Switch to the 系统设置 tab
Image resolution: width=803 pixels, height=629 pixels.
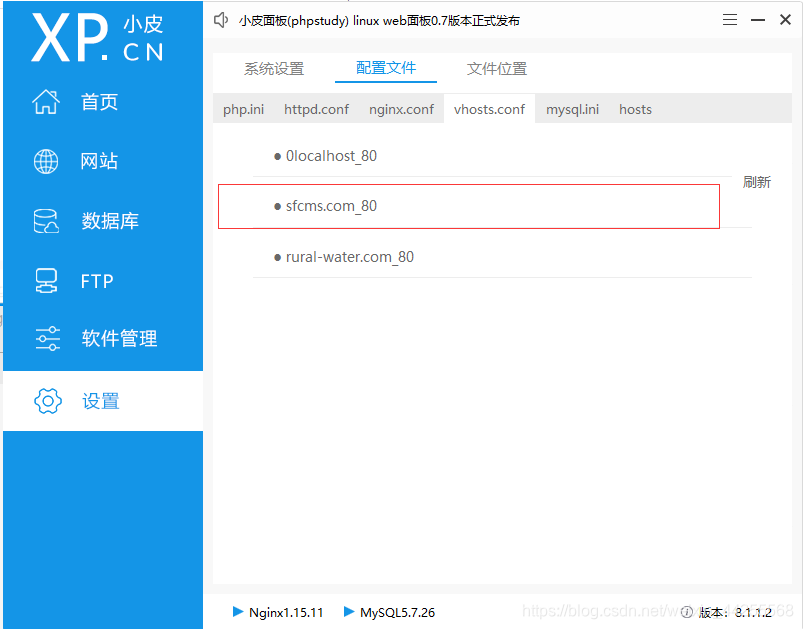[274, 69]
